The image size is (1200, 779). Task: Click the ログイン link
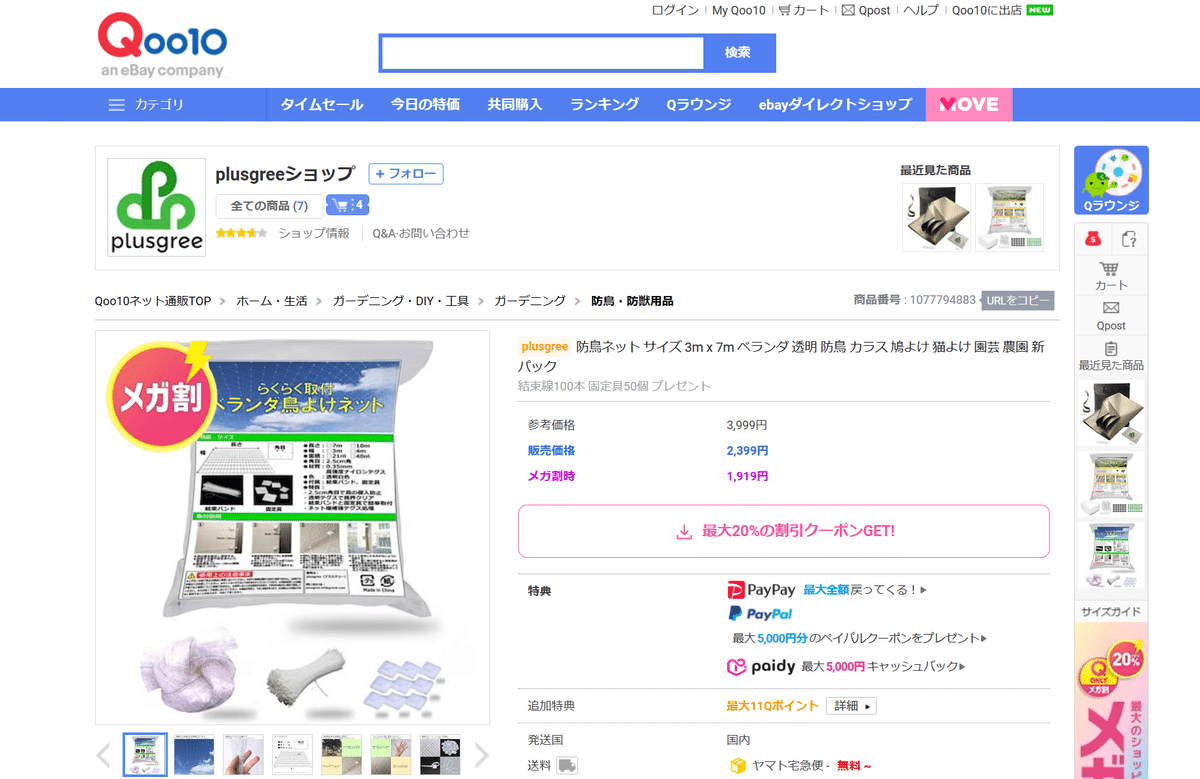[675, 10]
